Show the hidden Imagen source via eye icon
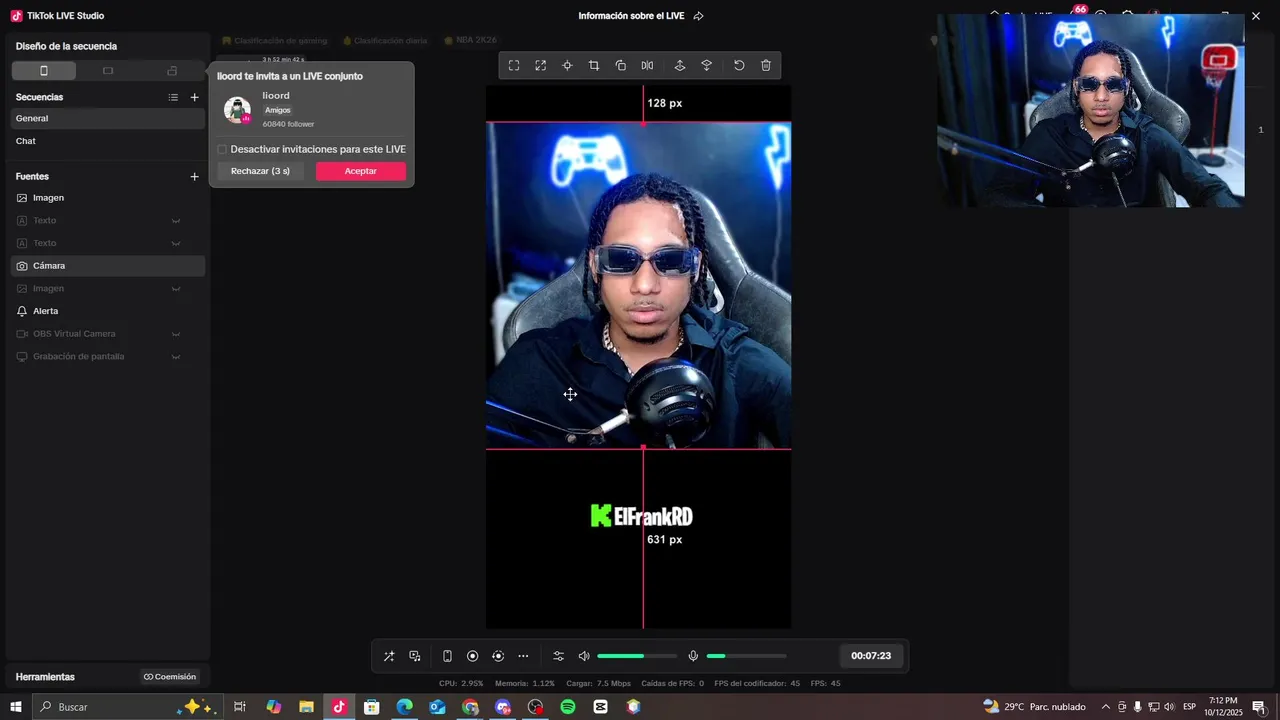 (x=176, y=288)
